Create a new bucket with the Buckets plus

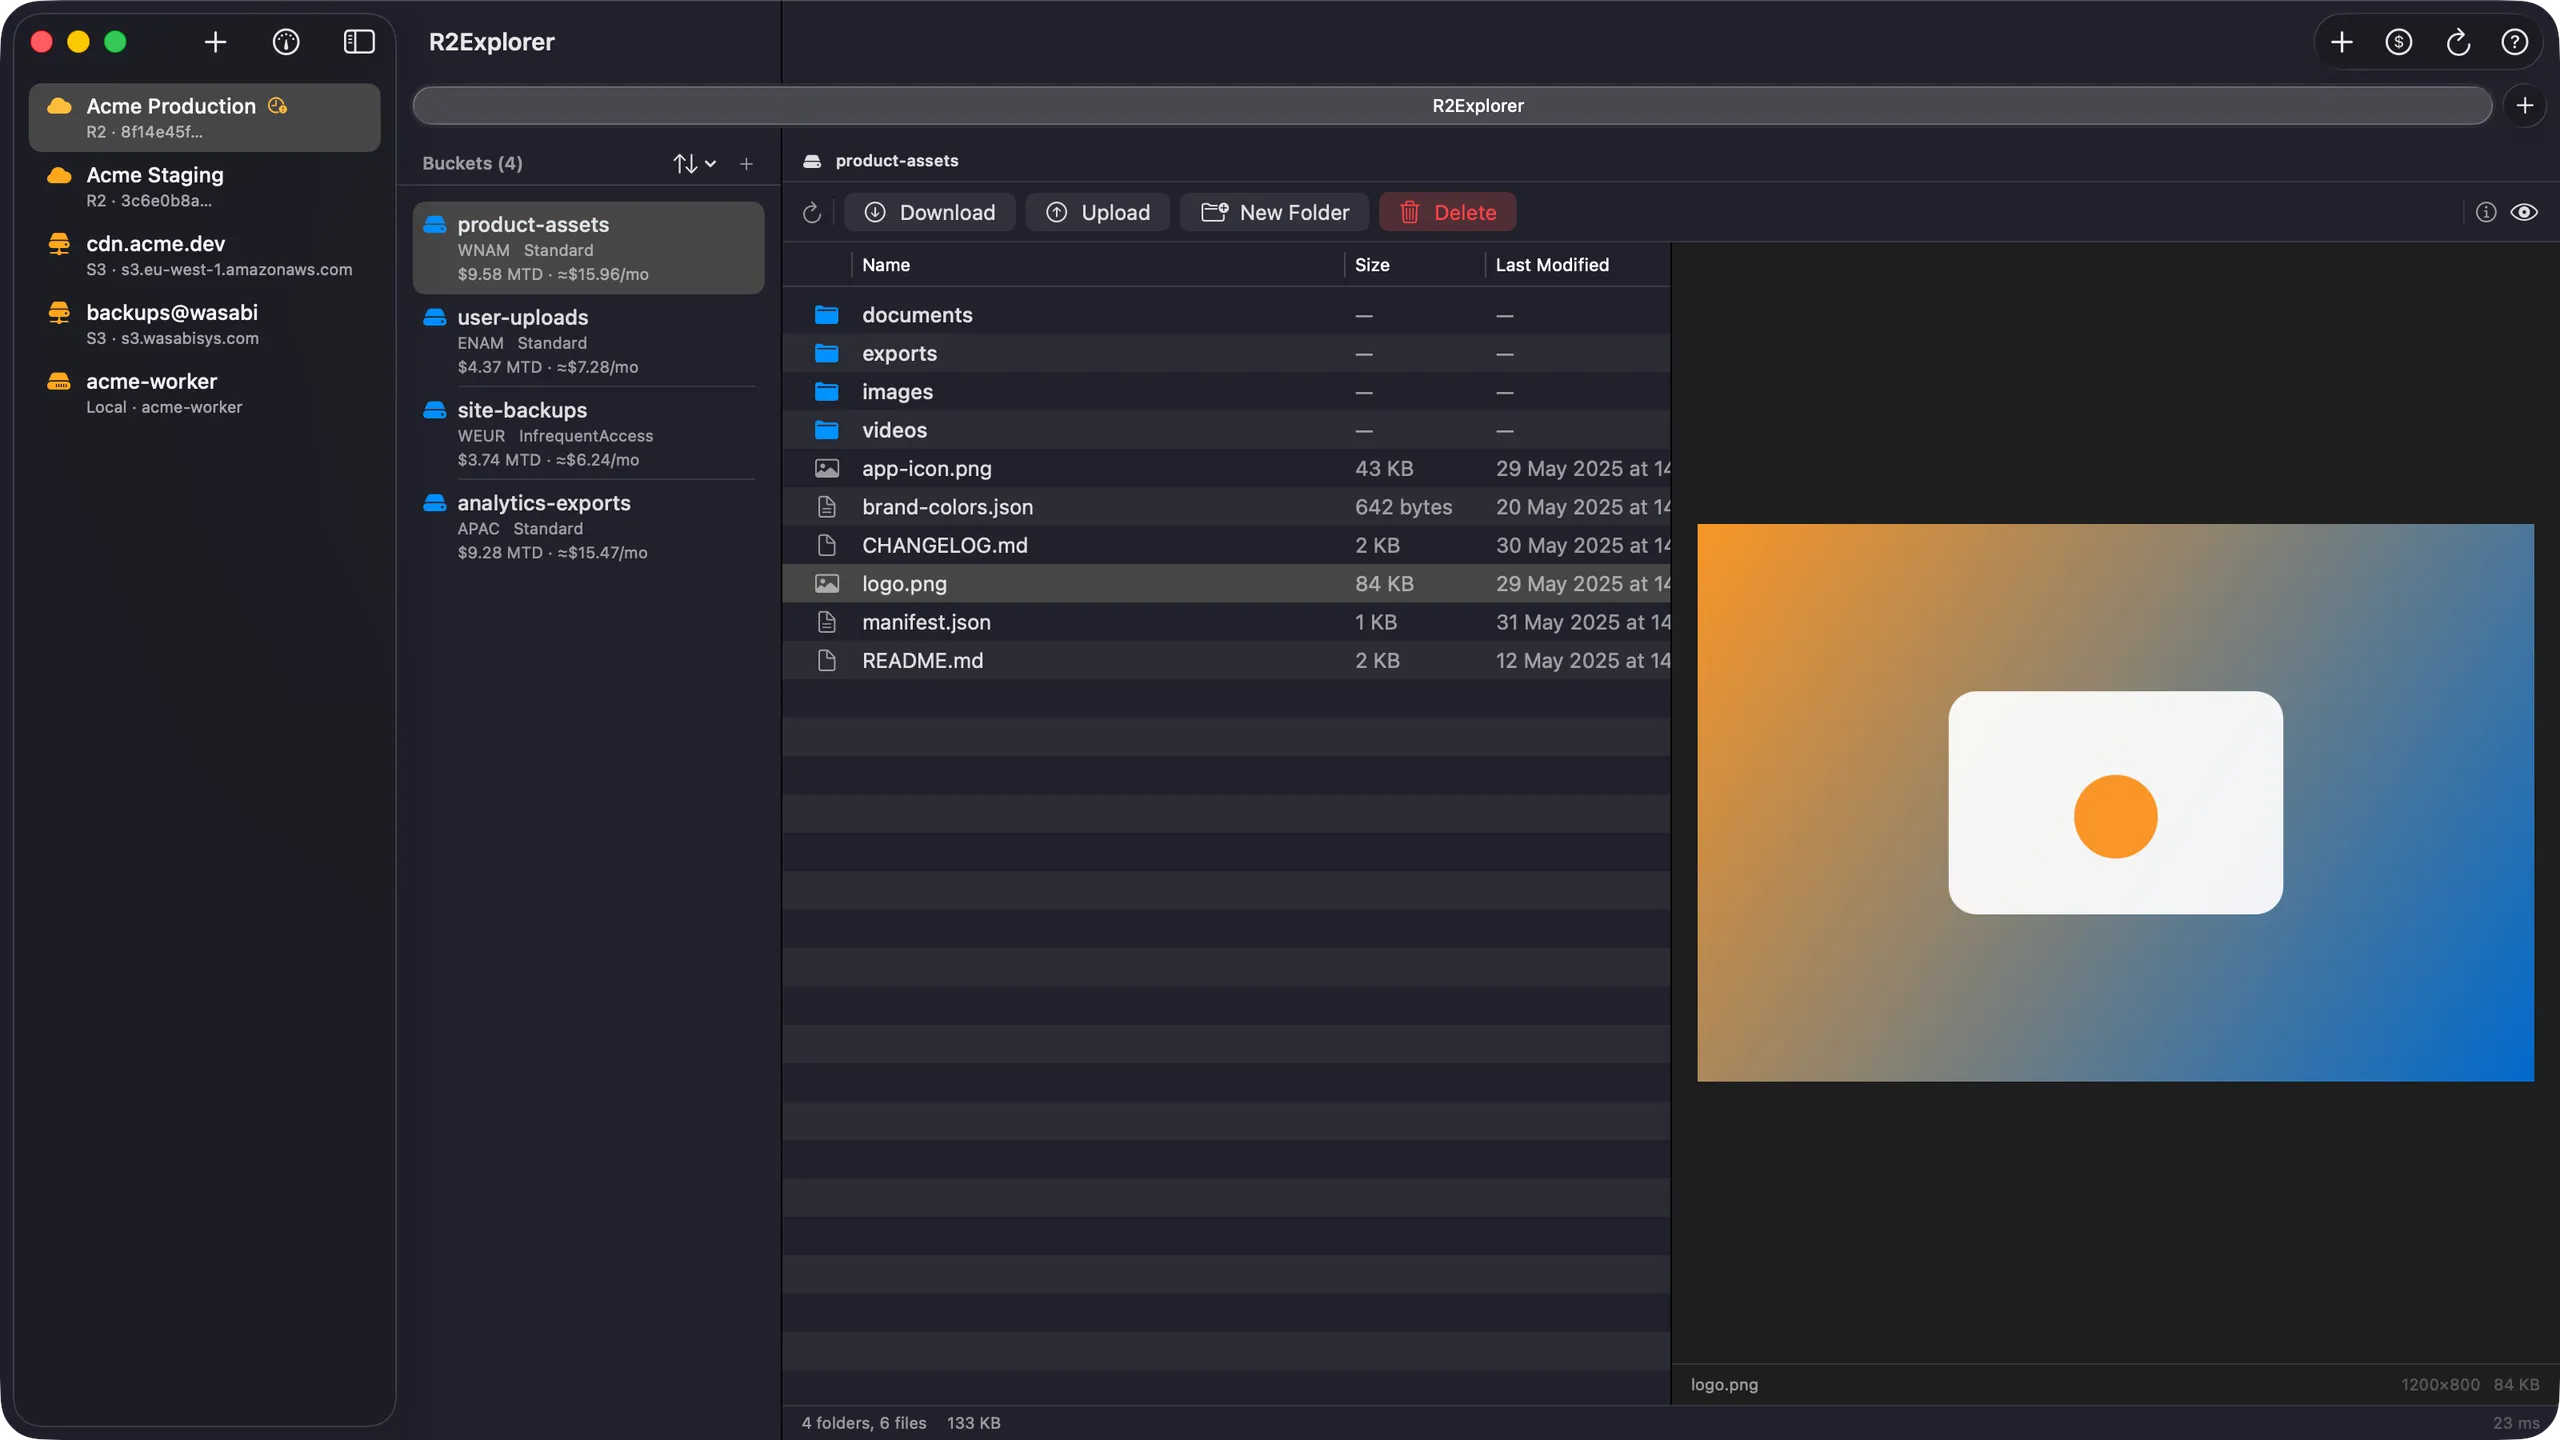point(746,163)
